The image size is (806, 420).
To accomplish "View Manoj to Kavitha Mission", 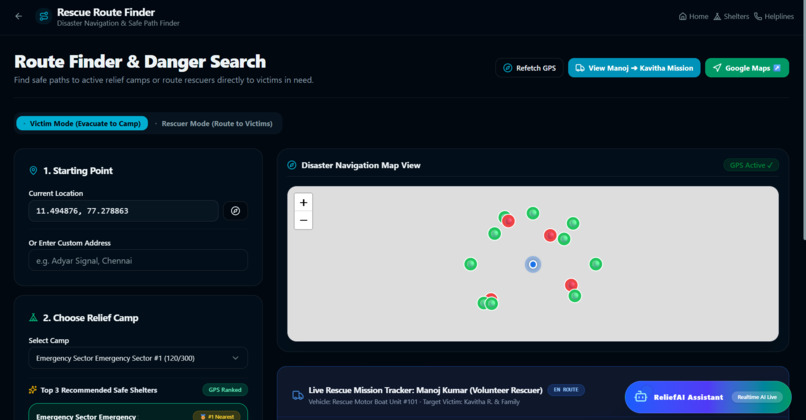I will tap(634, 68).
